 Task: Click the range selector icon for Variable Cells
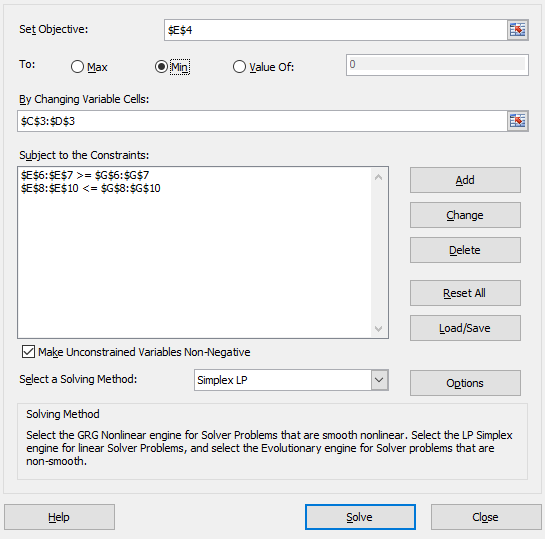517,121
